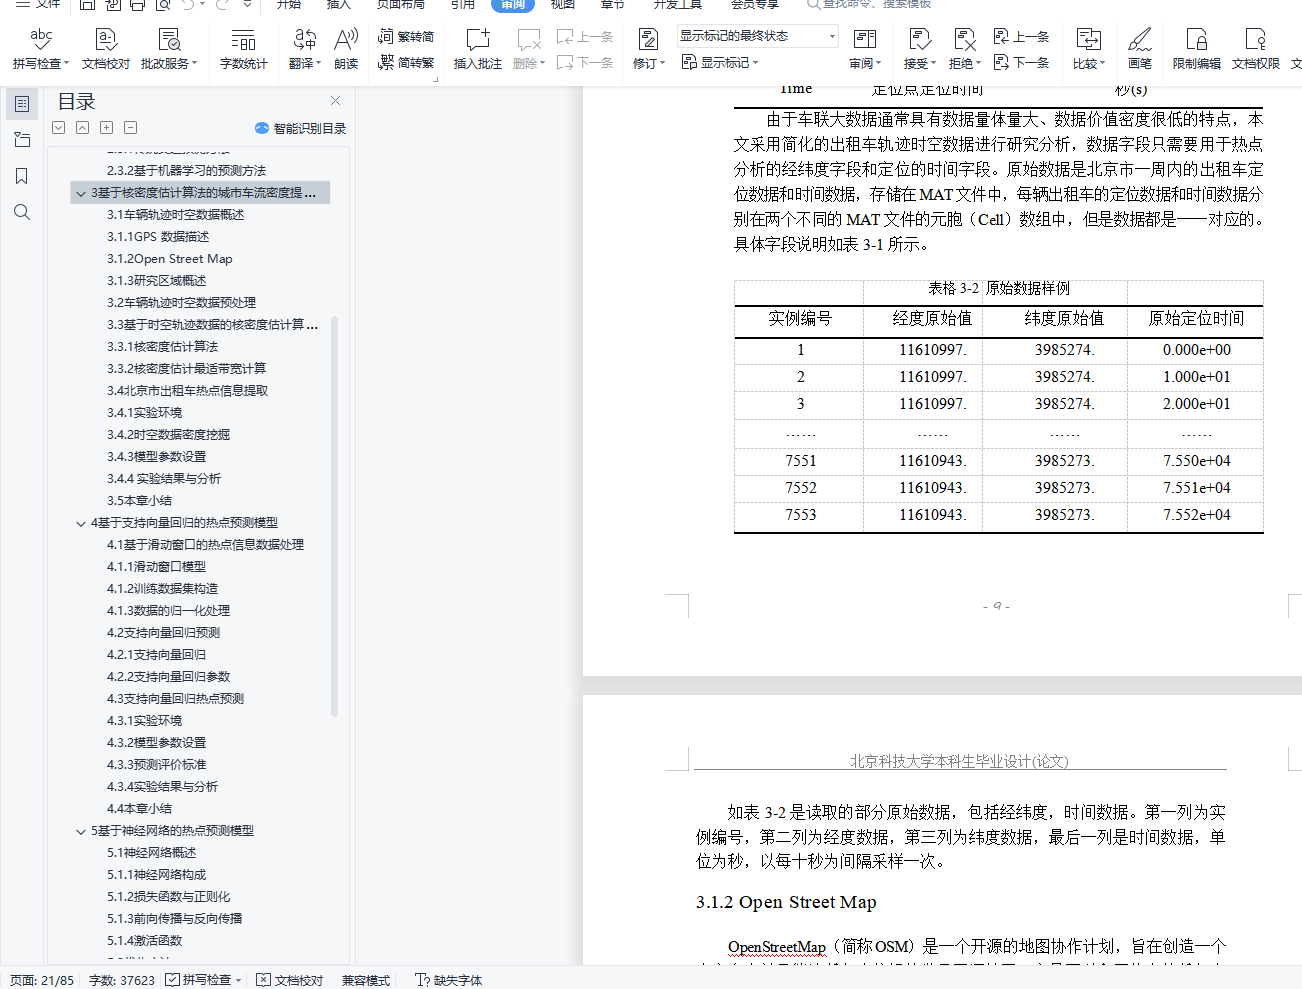Jump to 2.3.2基于机器学习的预测方法 heading
This screenshot has width=1302, height=989.
point(186,171)
